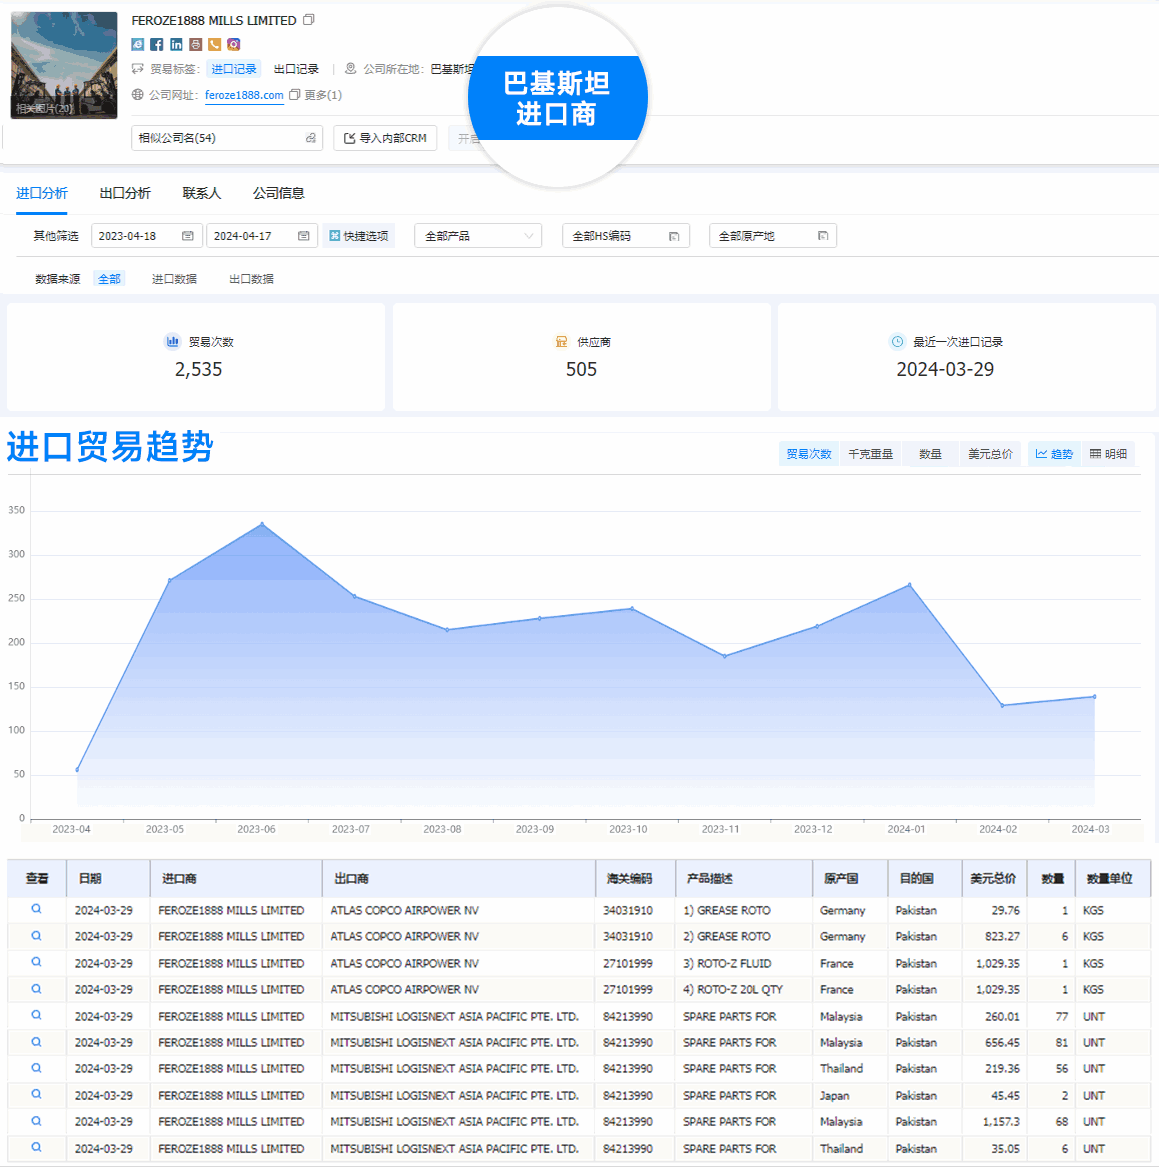1159x1167 pixels.
Task: Click the 2023-06 peak on the trend chart
Action: pos(263,523)
